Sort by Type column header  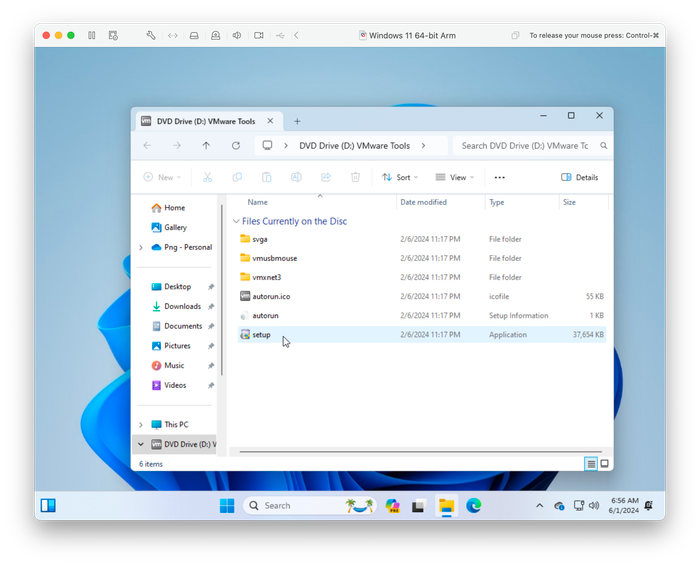(496, 202)
